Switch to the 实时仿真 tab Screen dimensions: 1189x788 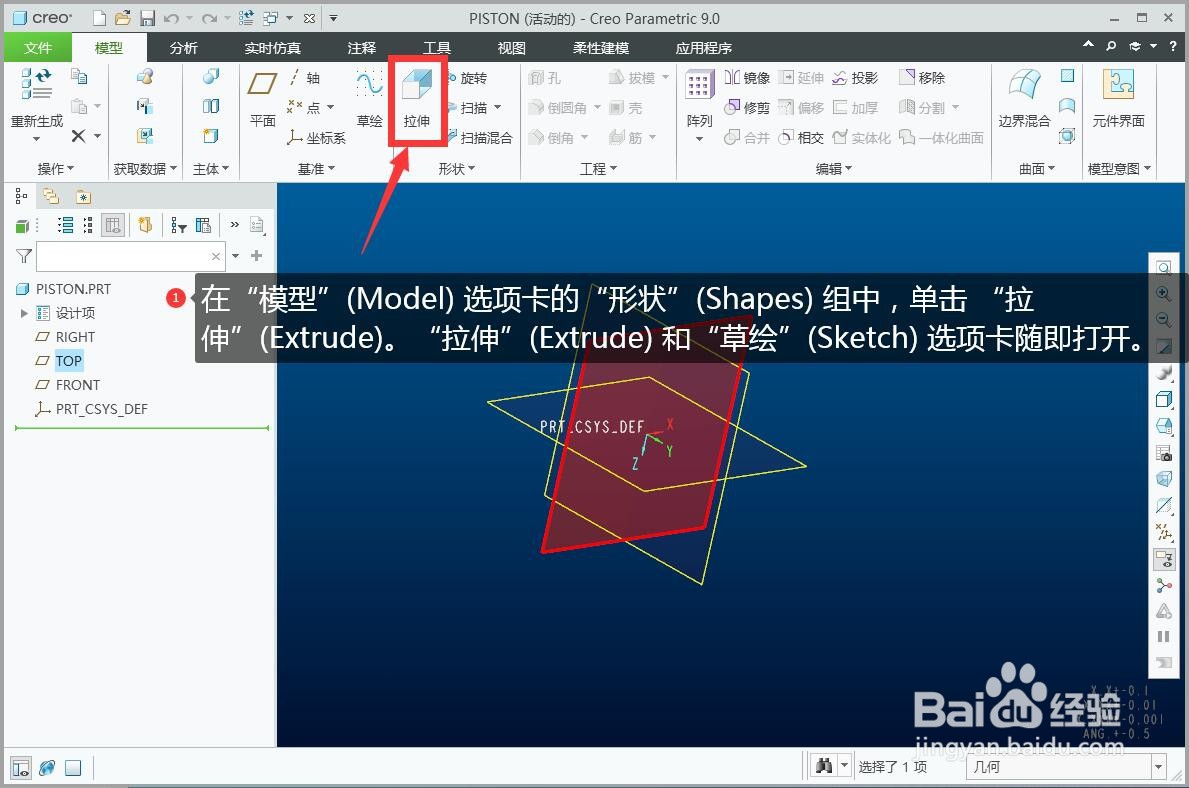click(272, 48)
